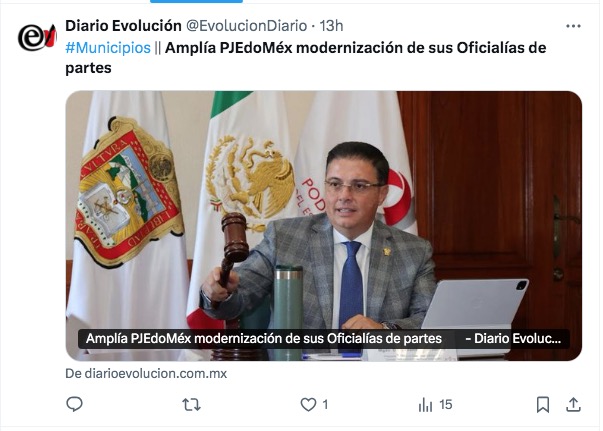Open the #Municipios hashtag
This screenshot has width=603, height=431.
[108, 48]
